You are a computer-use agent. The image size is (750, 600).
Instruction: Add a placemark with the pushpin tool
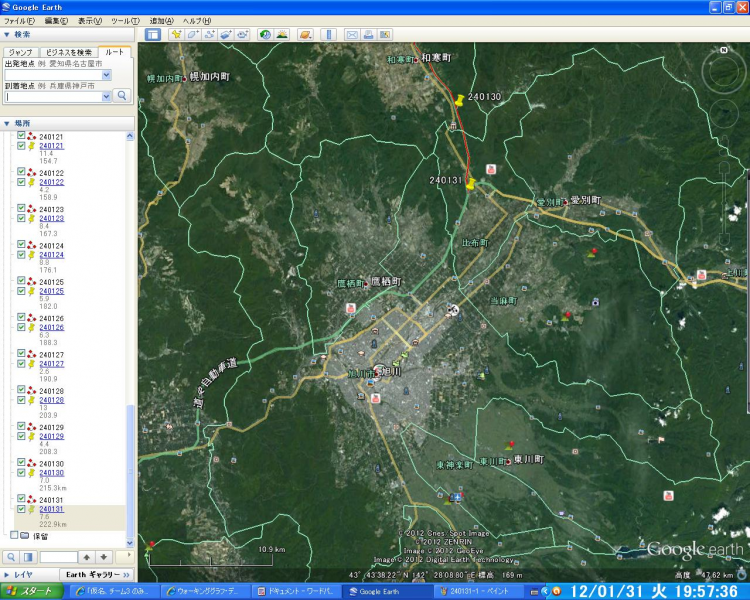click(x=176, y=34)
